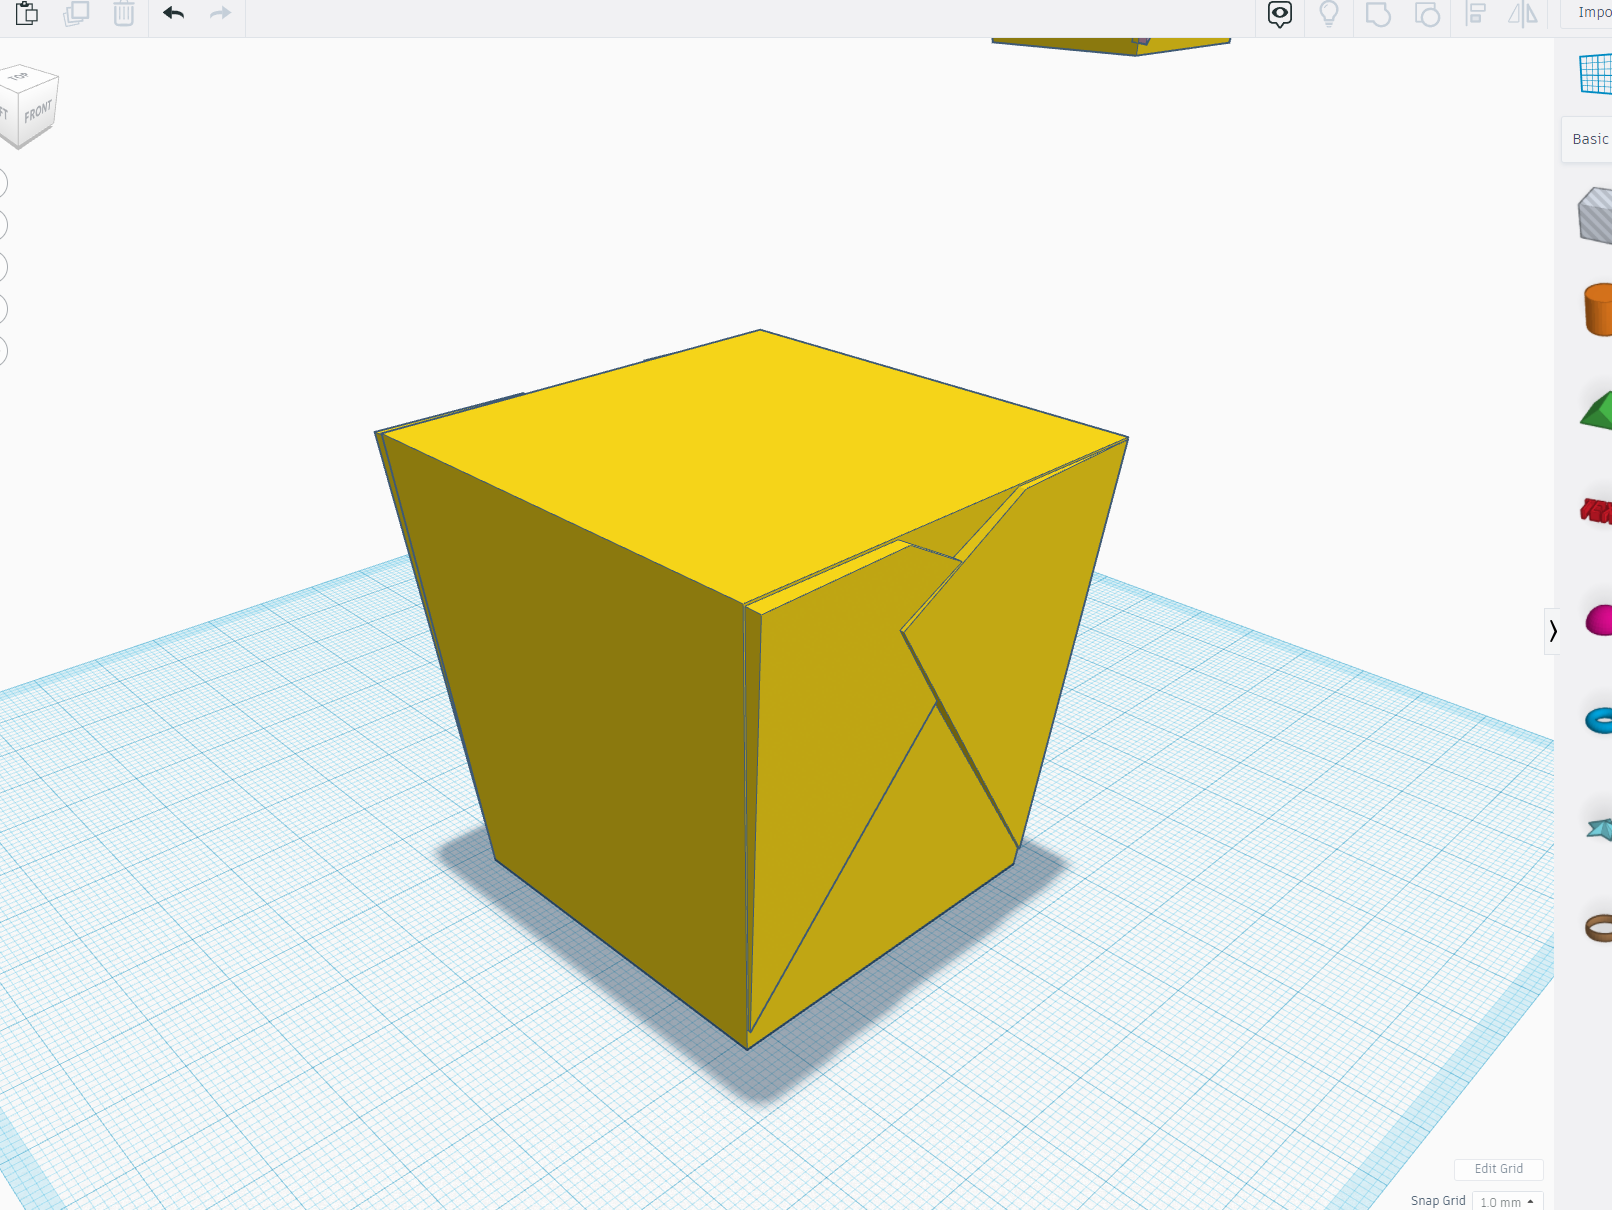
Task: Pick the striped gray Box hole shape
Action: click(x=1596, y=215)
